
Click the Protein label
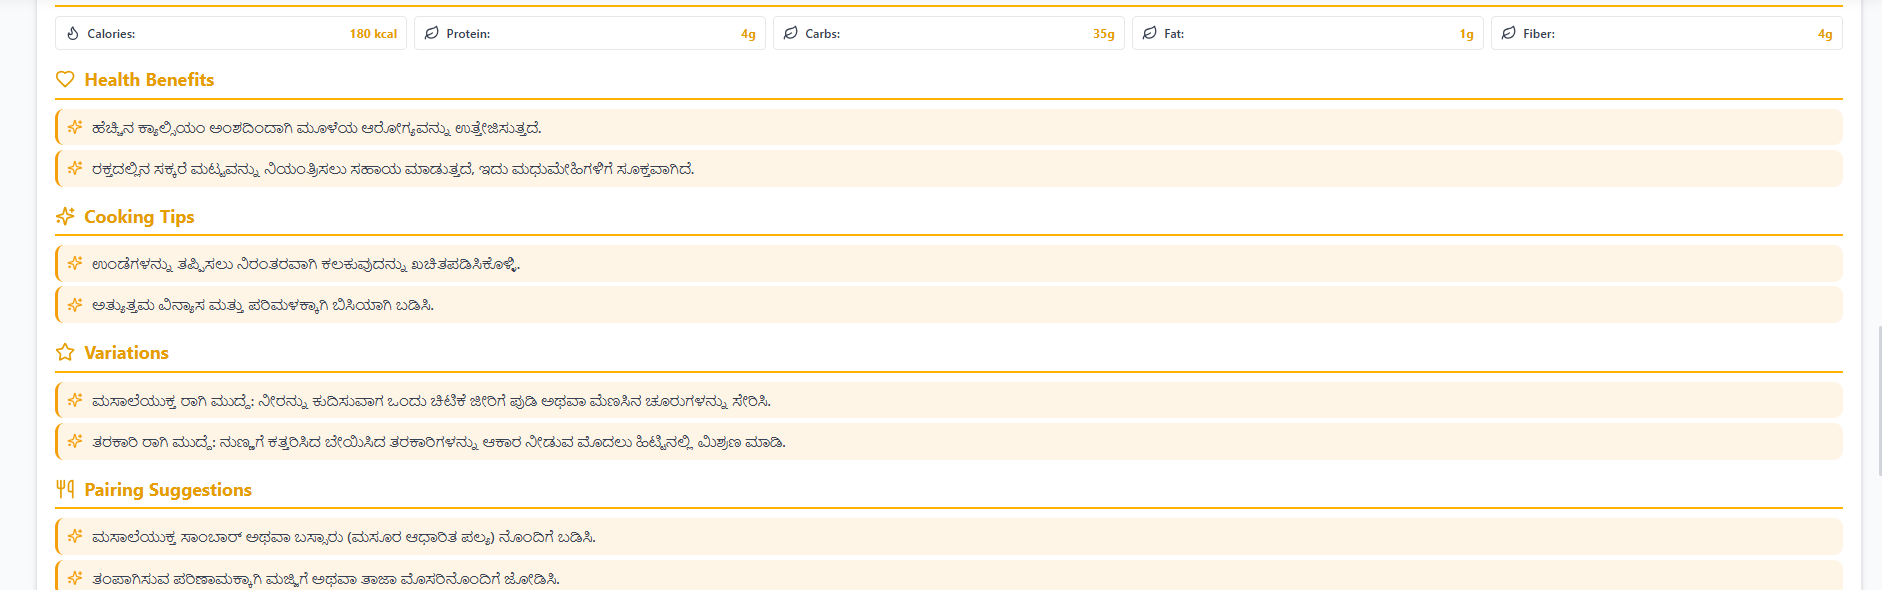[x=468, y=34]
